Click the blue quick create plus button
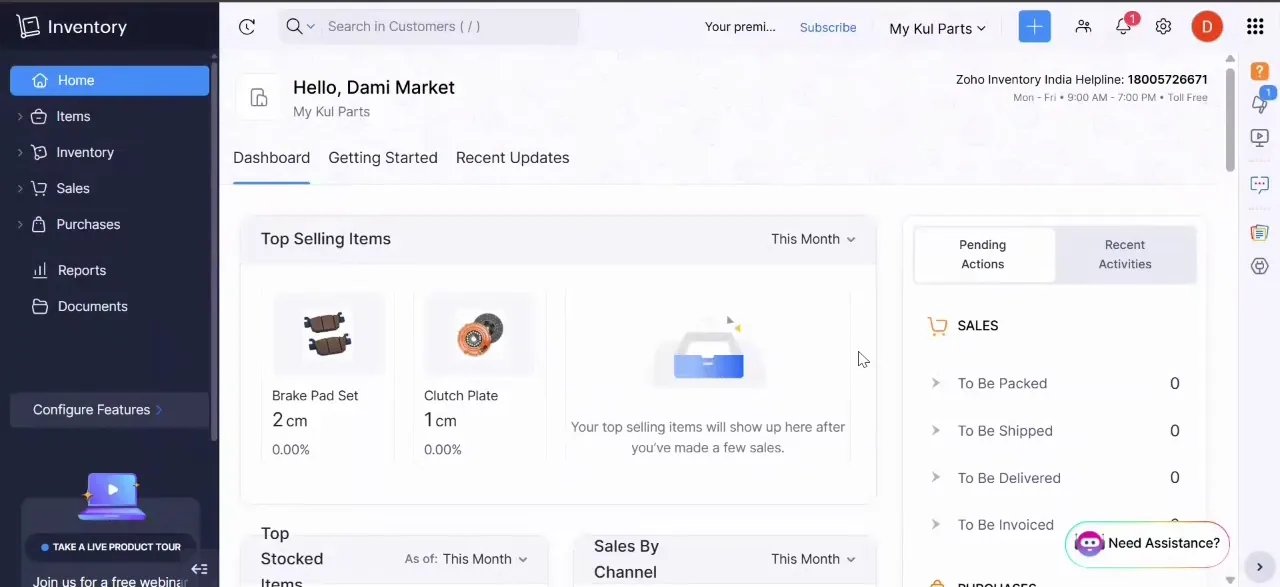 click(x=1035, y=27)
